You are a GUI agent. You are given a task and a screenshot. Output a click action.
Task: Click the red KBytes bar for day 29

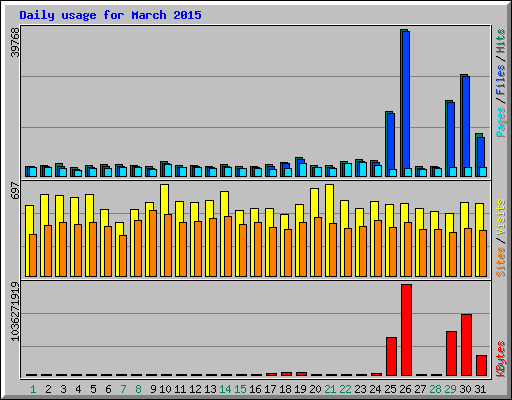[451, 353]
